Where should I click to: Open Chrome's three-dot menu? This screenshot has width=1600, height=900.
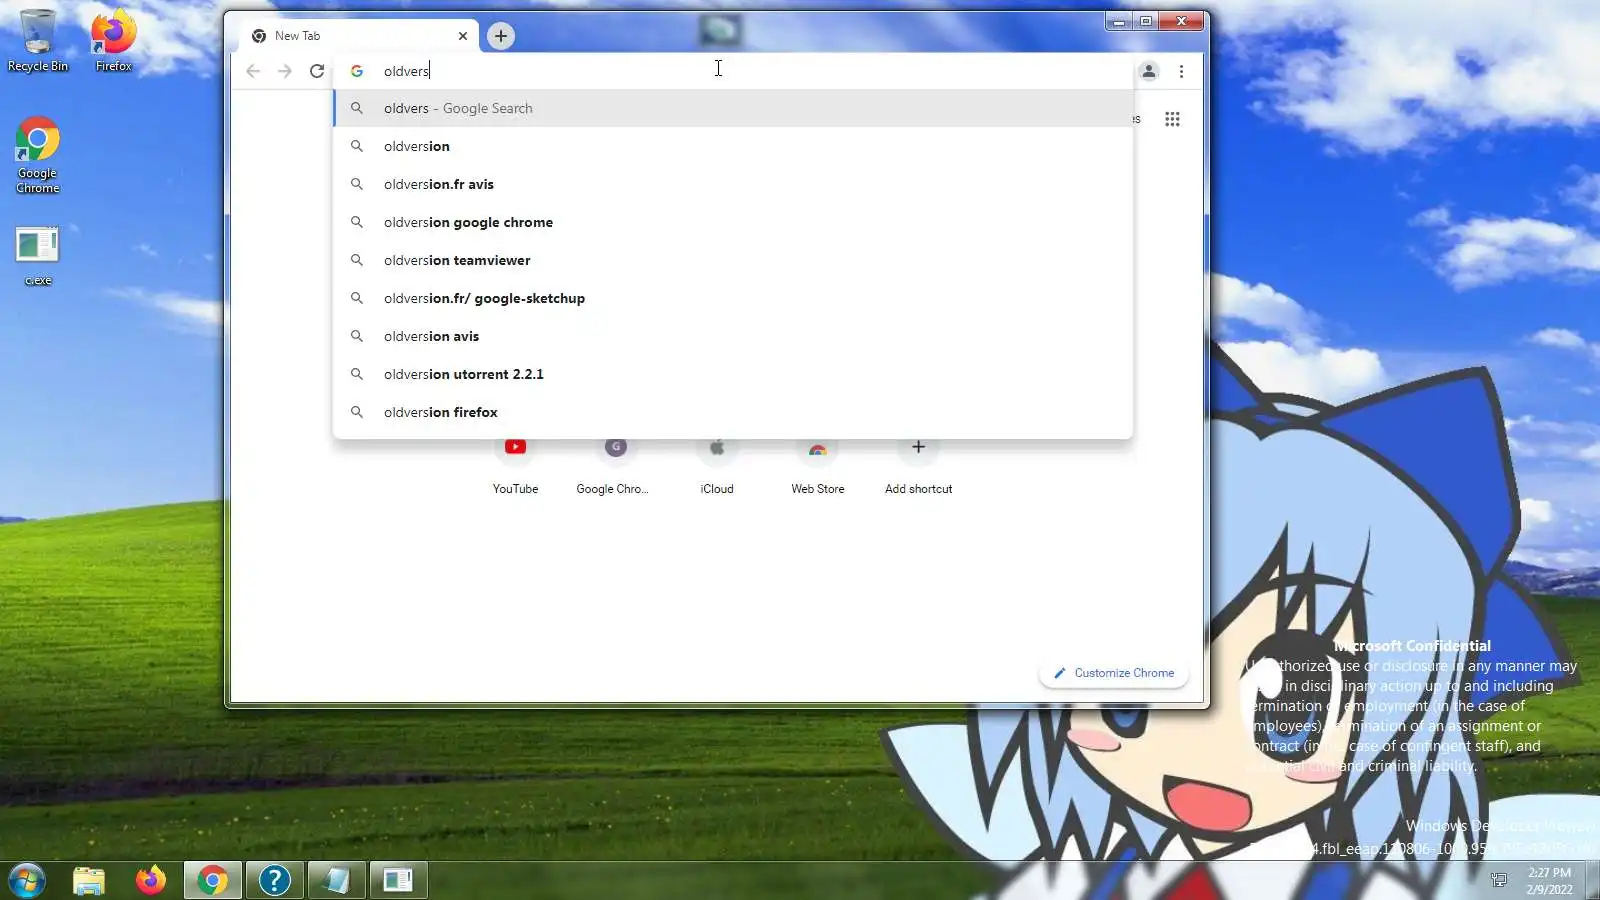click(x=1181, y=71)
